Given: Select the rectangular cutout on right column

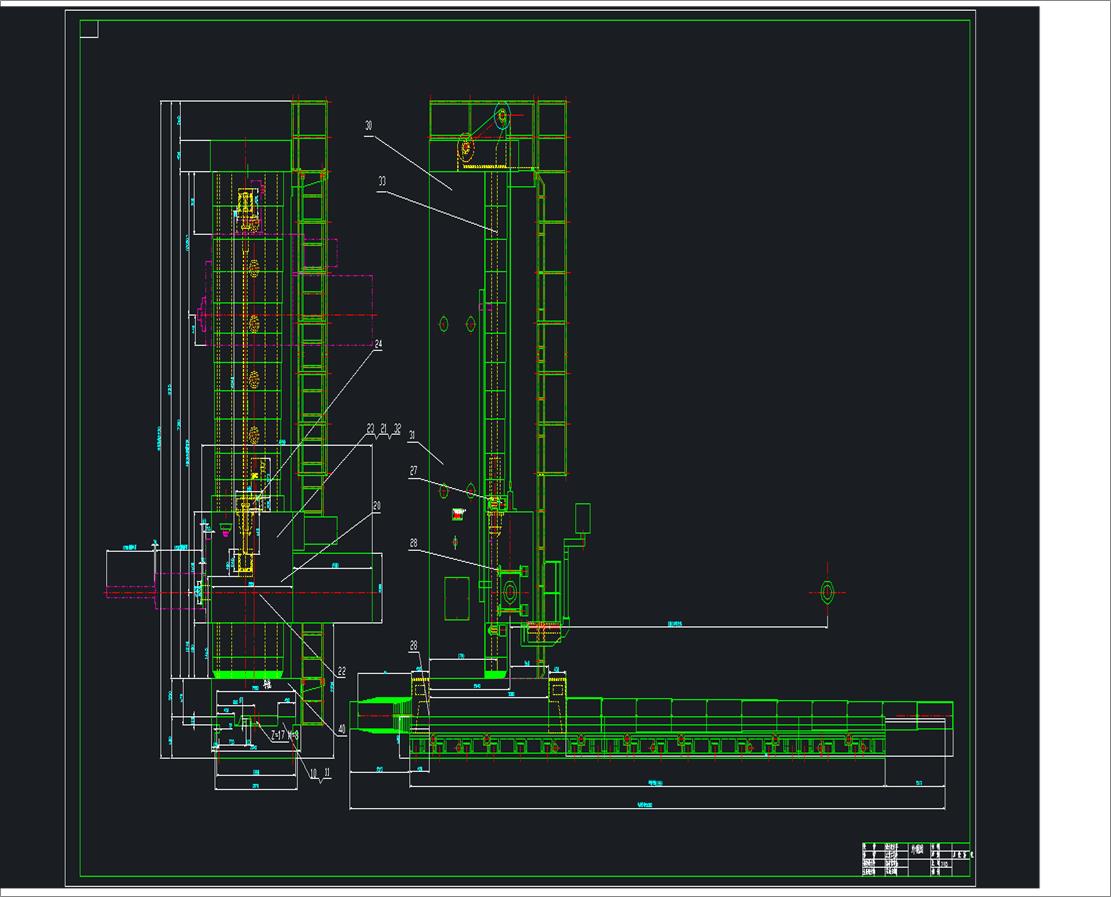Looking at the screenshot, I should coord(456,598).
